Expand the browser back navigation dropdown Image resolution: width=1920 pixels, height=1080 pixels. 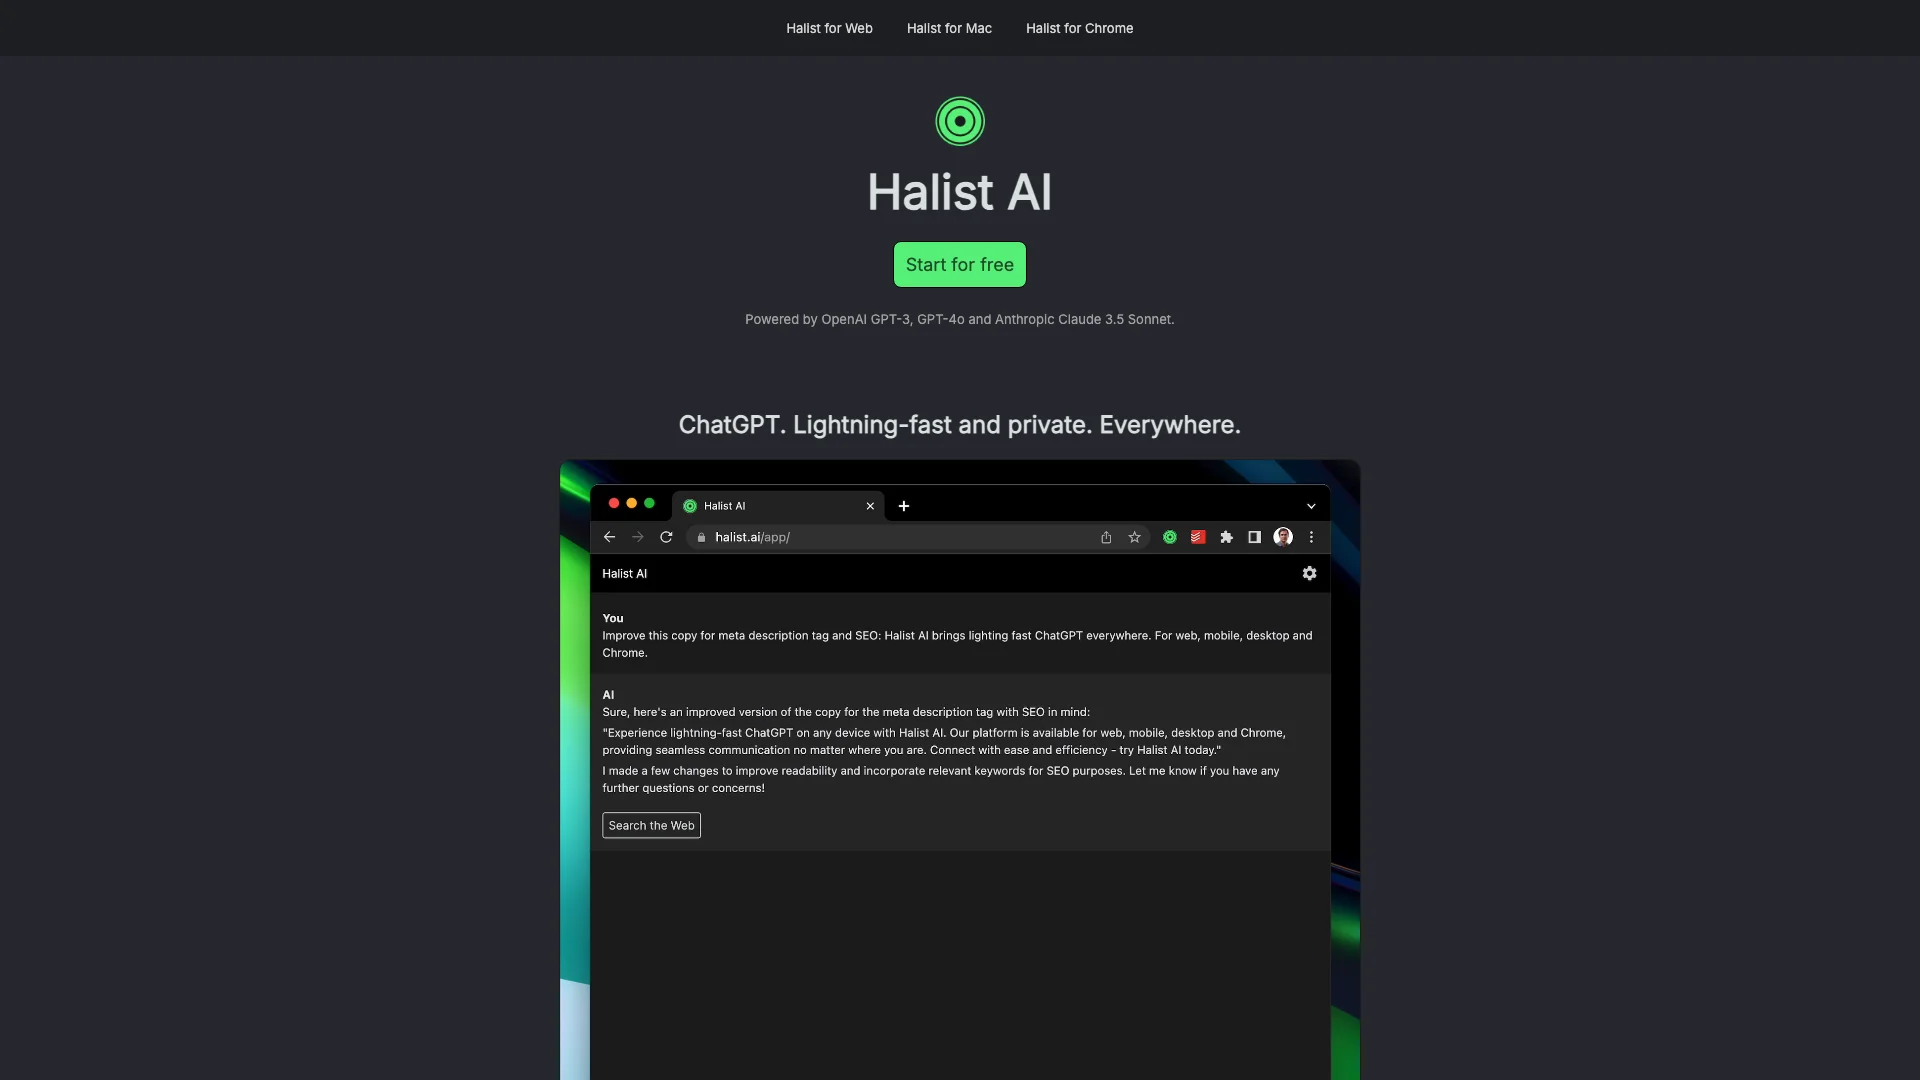coord(611,537)
